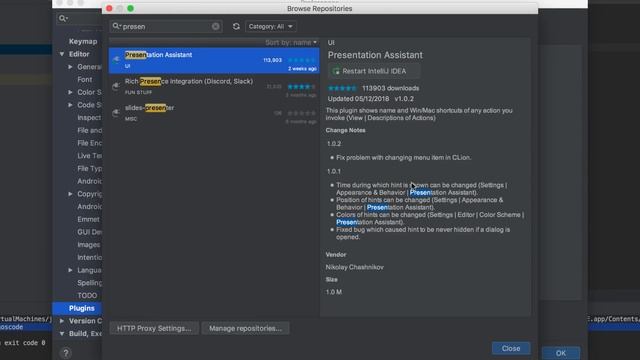The width and height of the screenshot is (640, 360).
Task: Expand the Color Scheme settings node
Action: point(70,92)
